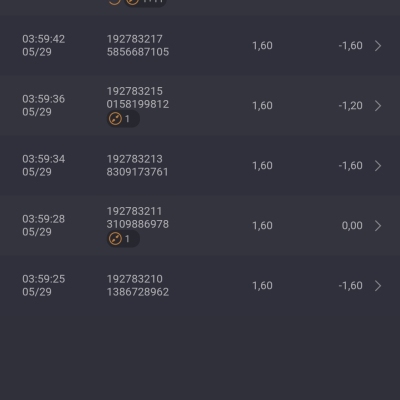Expand the 03:59:28 record with 0,00 result
Image resolution: width=400 pixels, height=400 pixels.
[378, 226]
